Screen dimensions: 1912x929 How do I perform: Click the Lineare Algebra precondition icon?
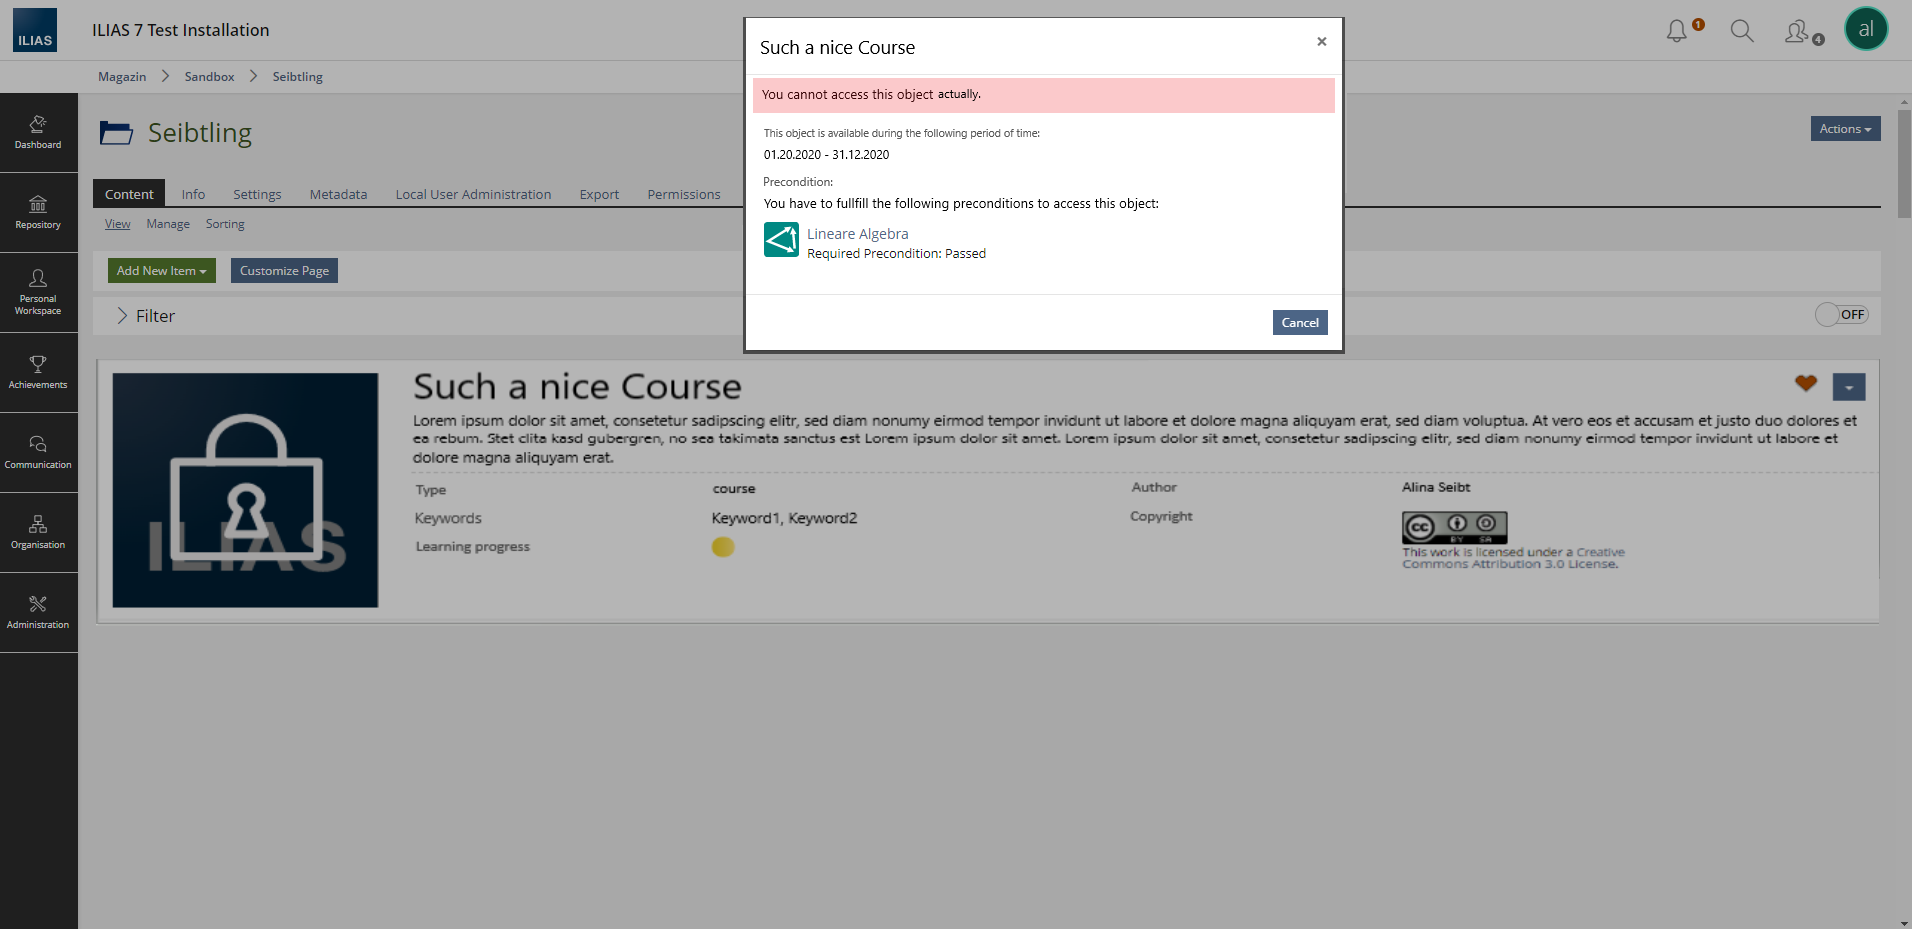pyautogui.click(x=781, y=240)
